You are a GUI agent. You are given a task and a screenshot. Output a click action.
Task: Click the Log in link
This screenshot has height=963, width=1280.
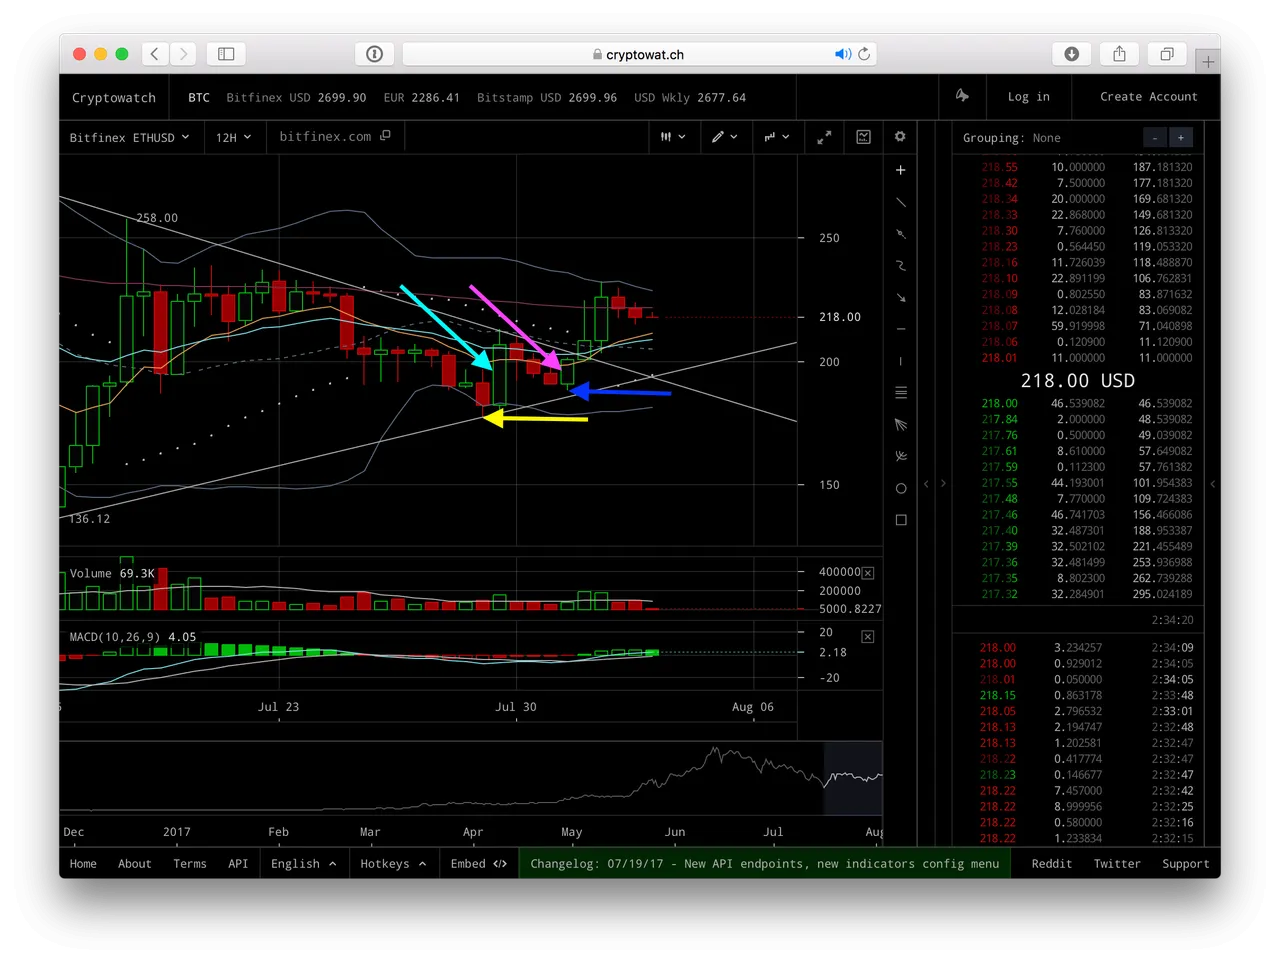1028,97
